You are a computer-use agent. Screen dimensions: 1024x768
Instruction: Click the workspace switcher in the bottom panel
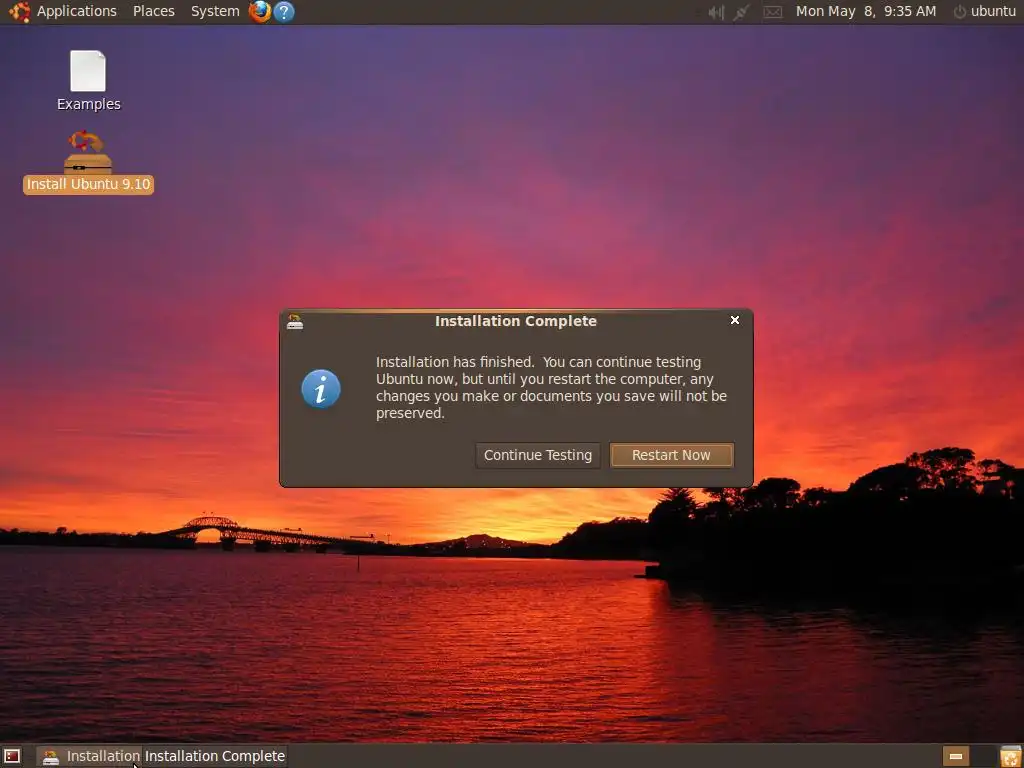click(x=968, y=756)
